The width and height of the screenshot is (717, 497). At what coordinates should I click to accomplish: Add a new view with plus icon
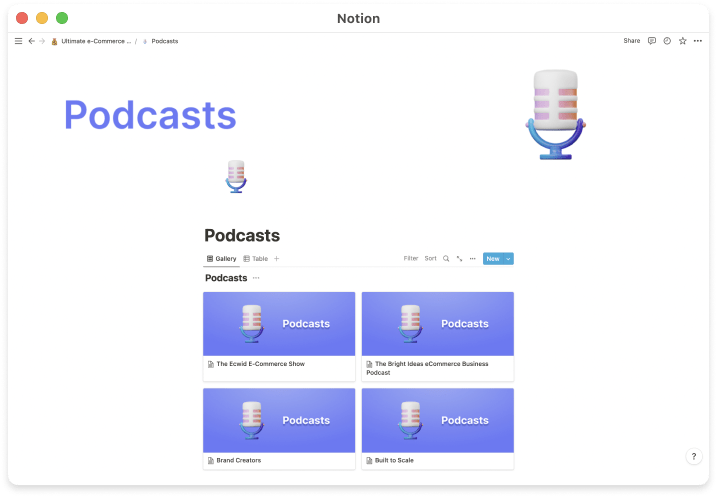click(x=277, y=259)
